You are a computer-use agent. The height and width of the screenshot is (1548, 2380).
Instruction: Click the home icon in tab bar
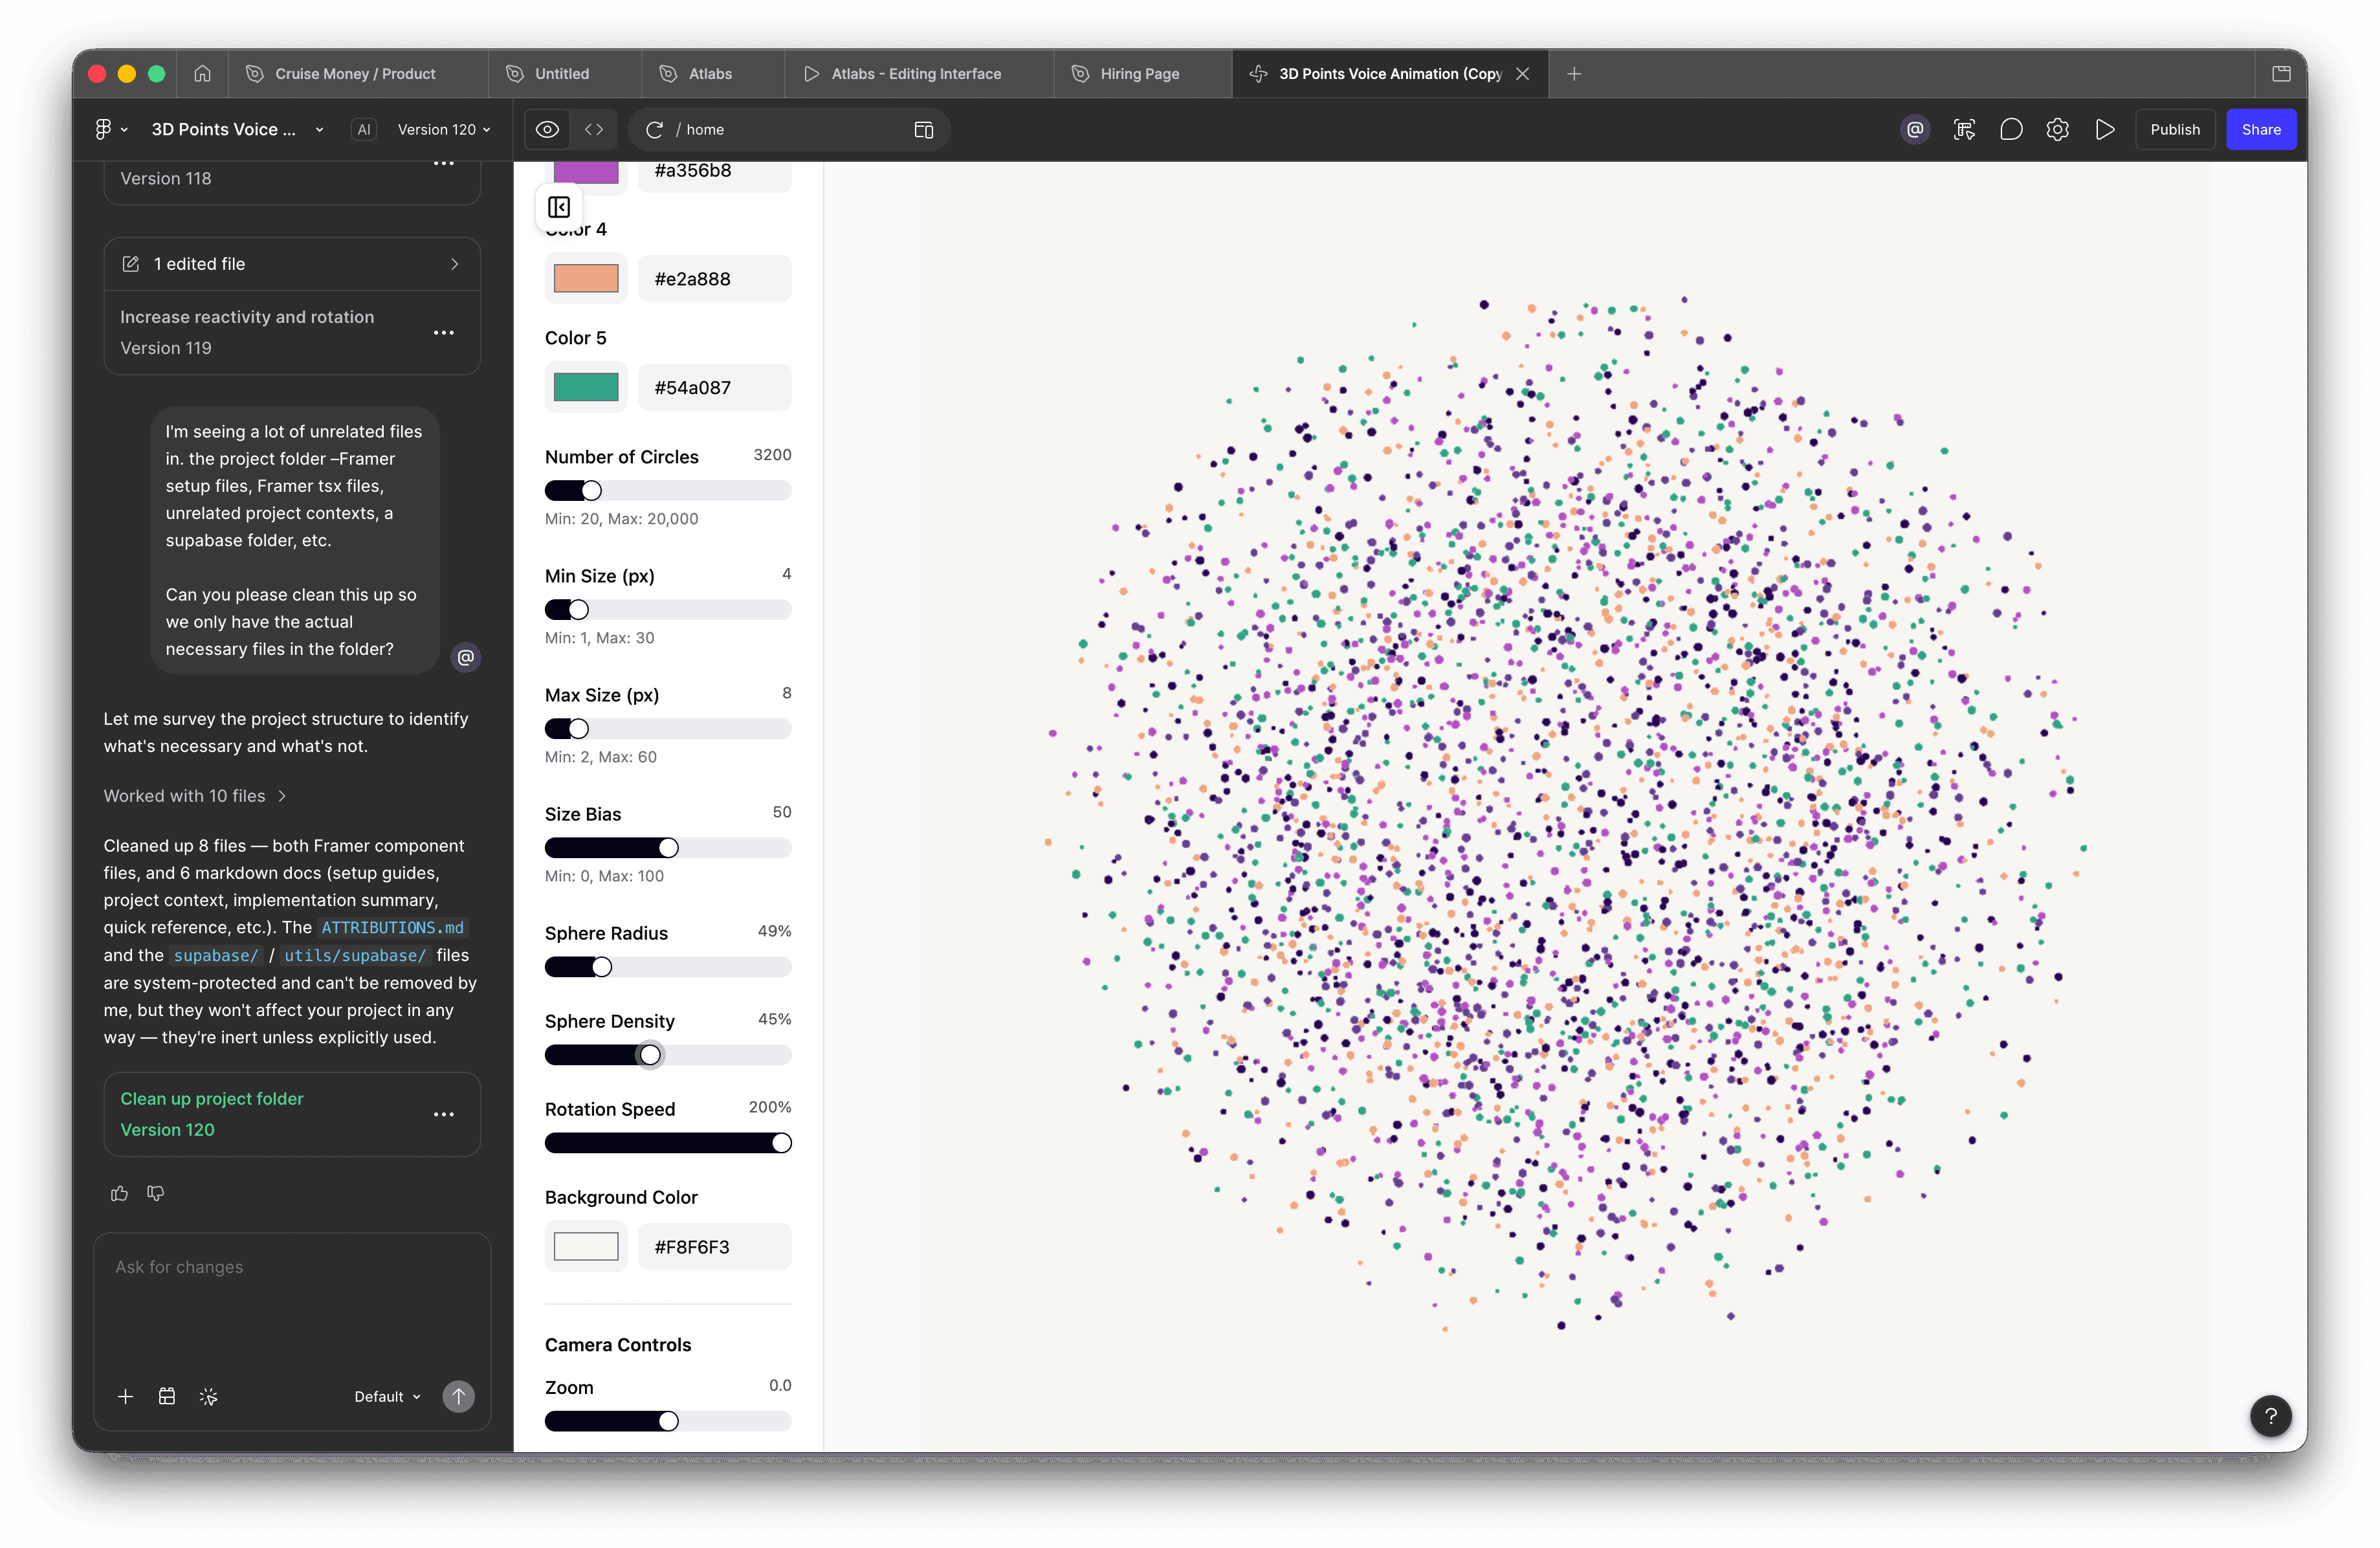[202, 73]
